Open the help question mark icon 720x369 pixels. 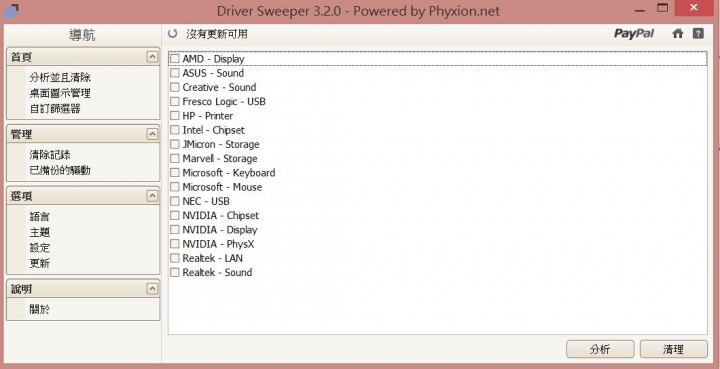coord(698,34)
